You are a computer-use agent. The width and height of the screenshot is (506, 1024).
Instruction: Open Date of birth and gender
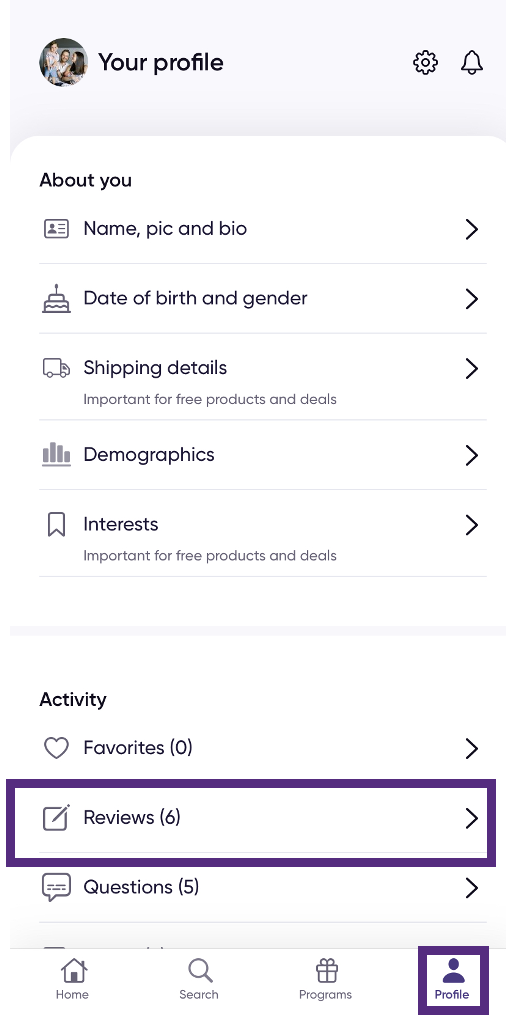point(263,298)
